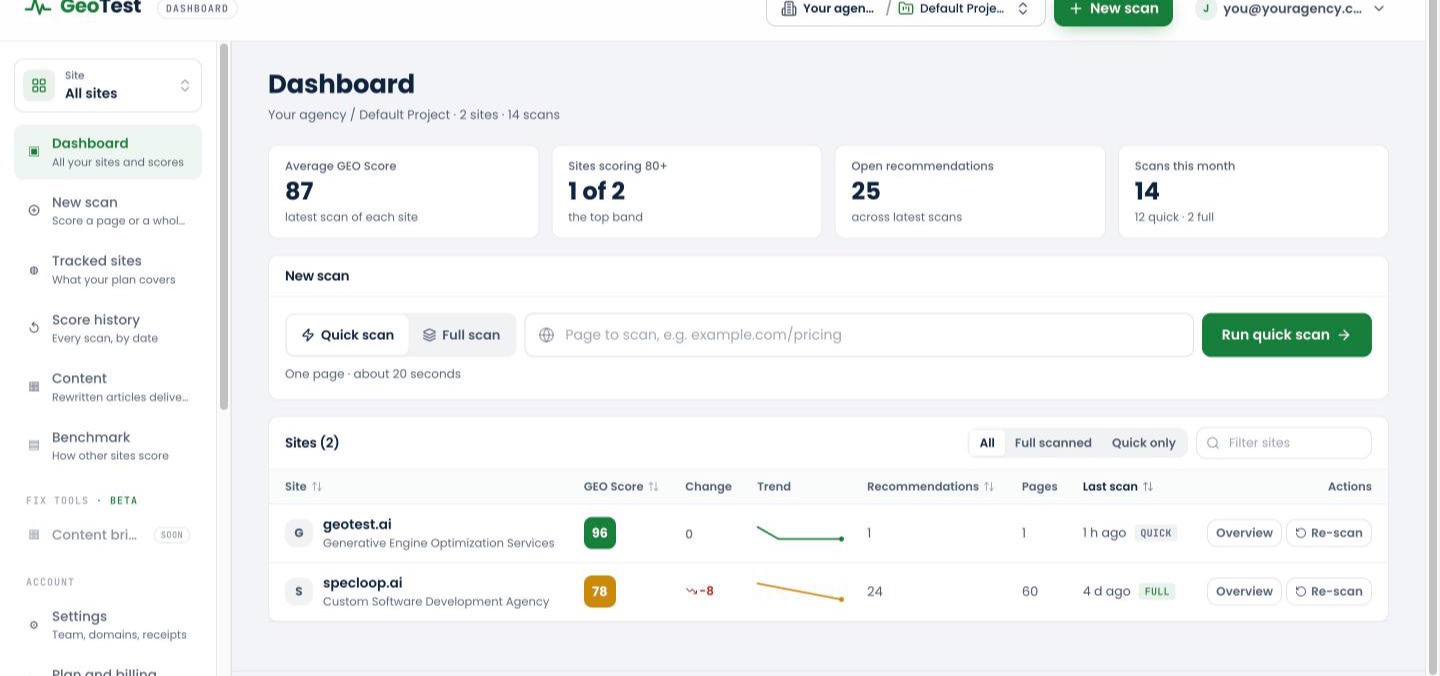Filter to Full scanned sites
Viewport: 1440px width, 676px height.
pos(1053,443)
